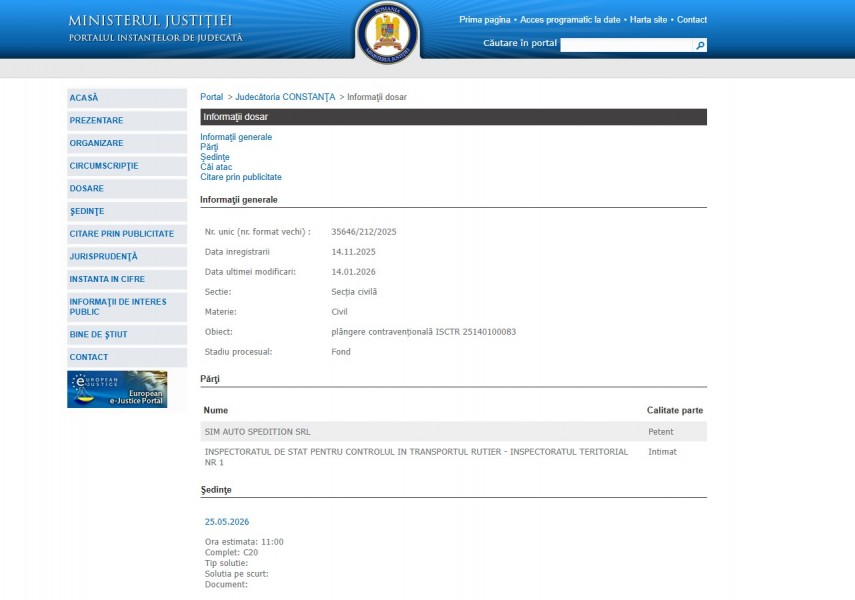Jump to Căi atac section link

pyautogui.click(x=216, y=167)
